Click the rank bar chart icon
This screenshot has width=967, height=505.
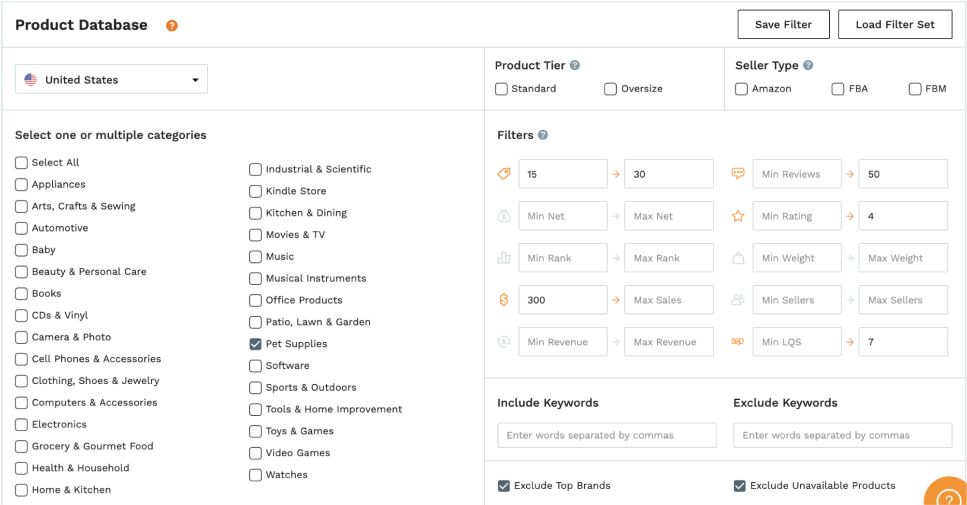click(x=504, y=258)
